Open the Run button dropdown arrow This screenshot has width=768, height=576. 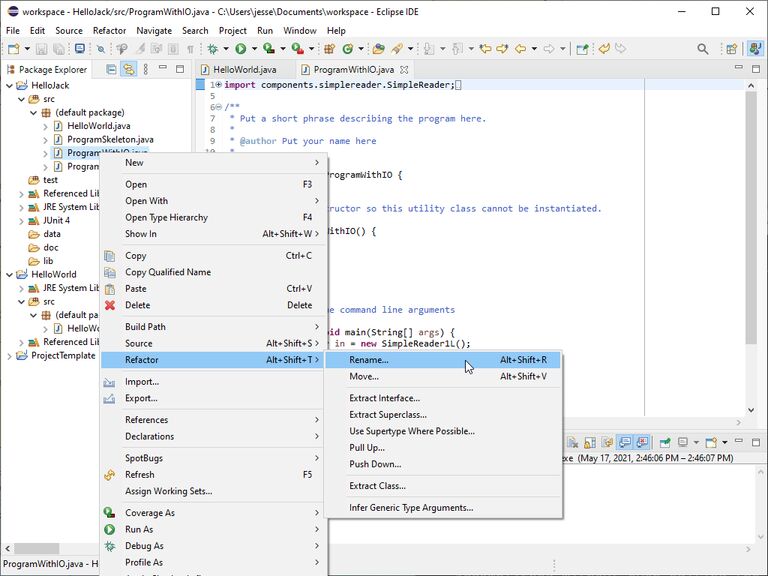(253, 48)
